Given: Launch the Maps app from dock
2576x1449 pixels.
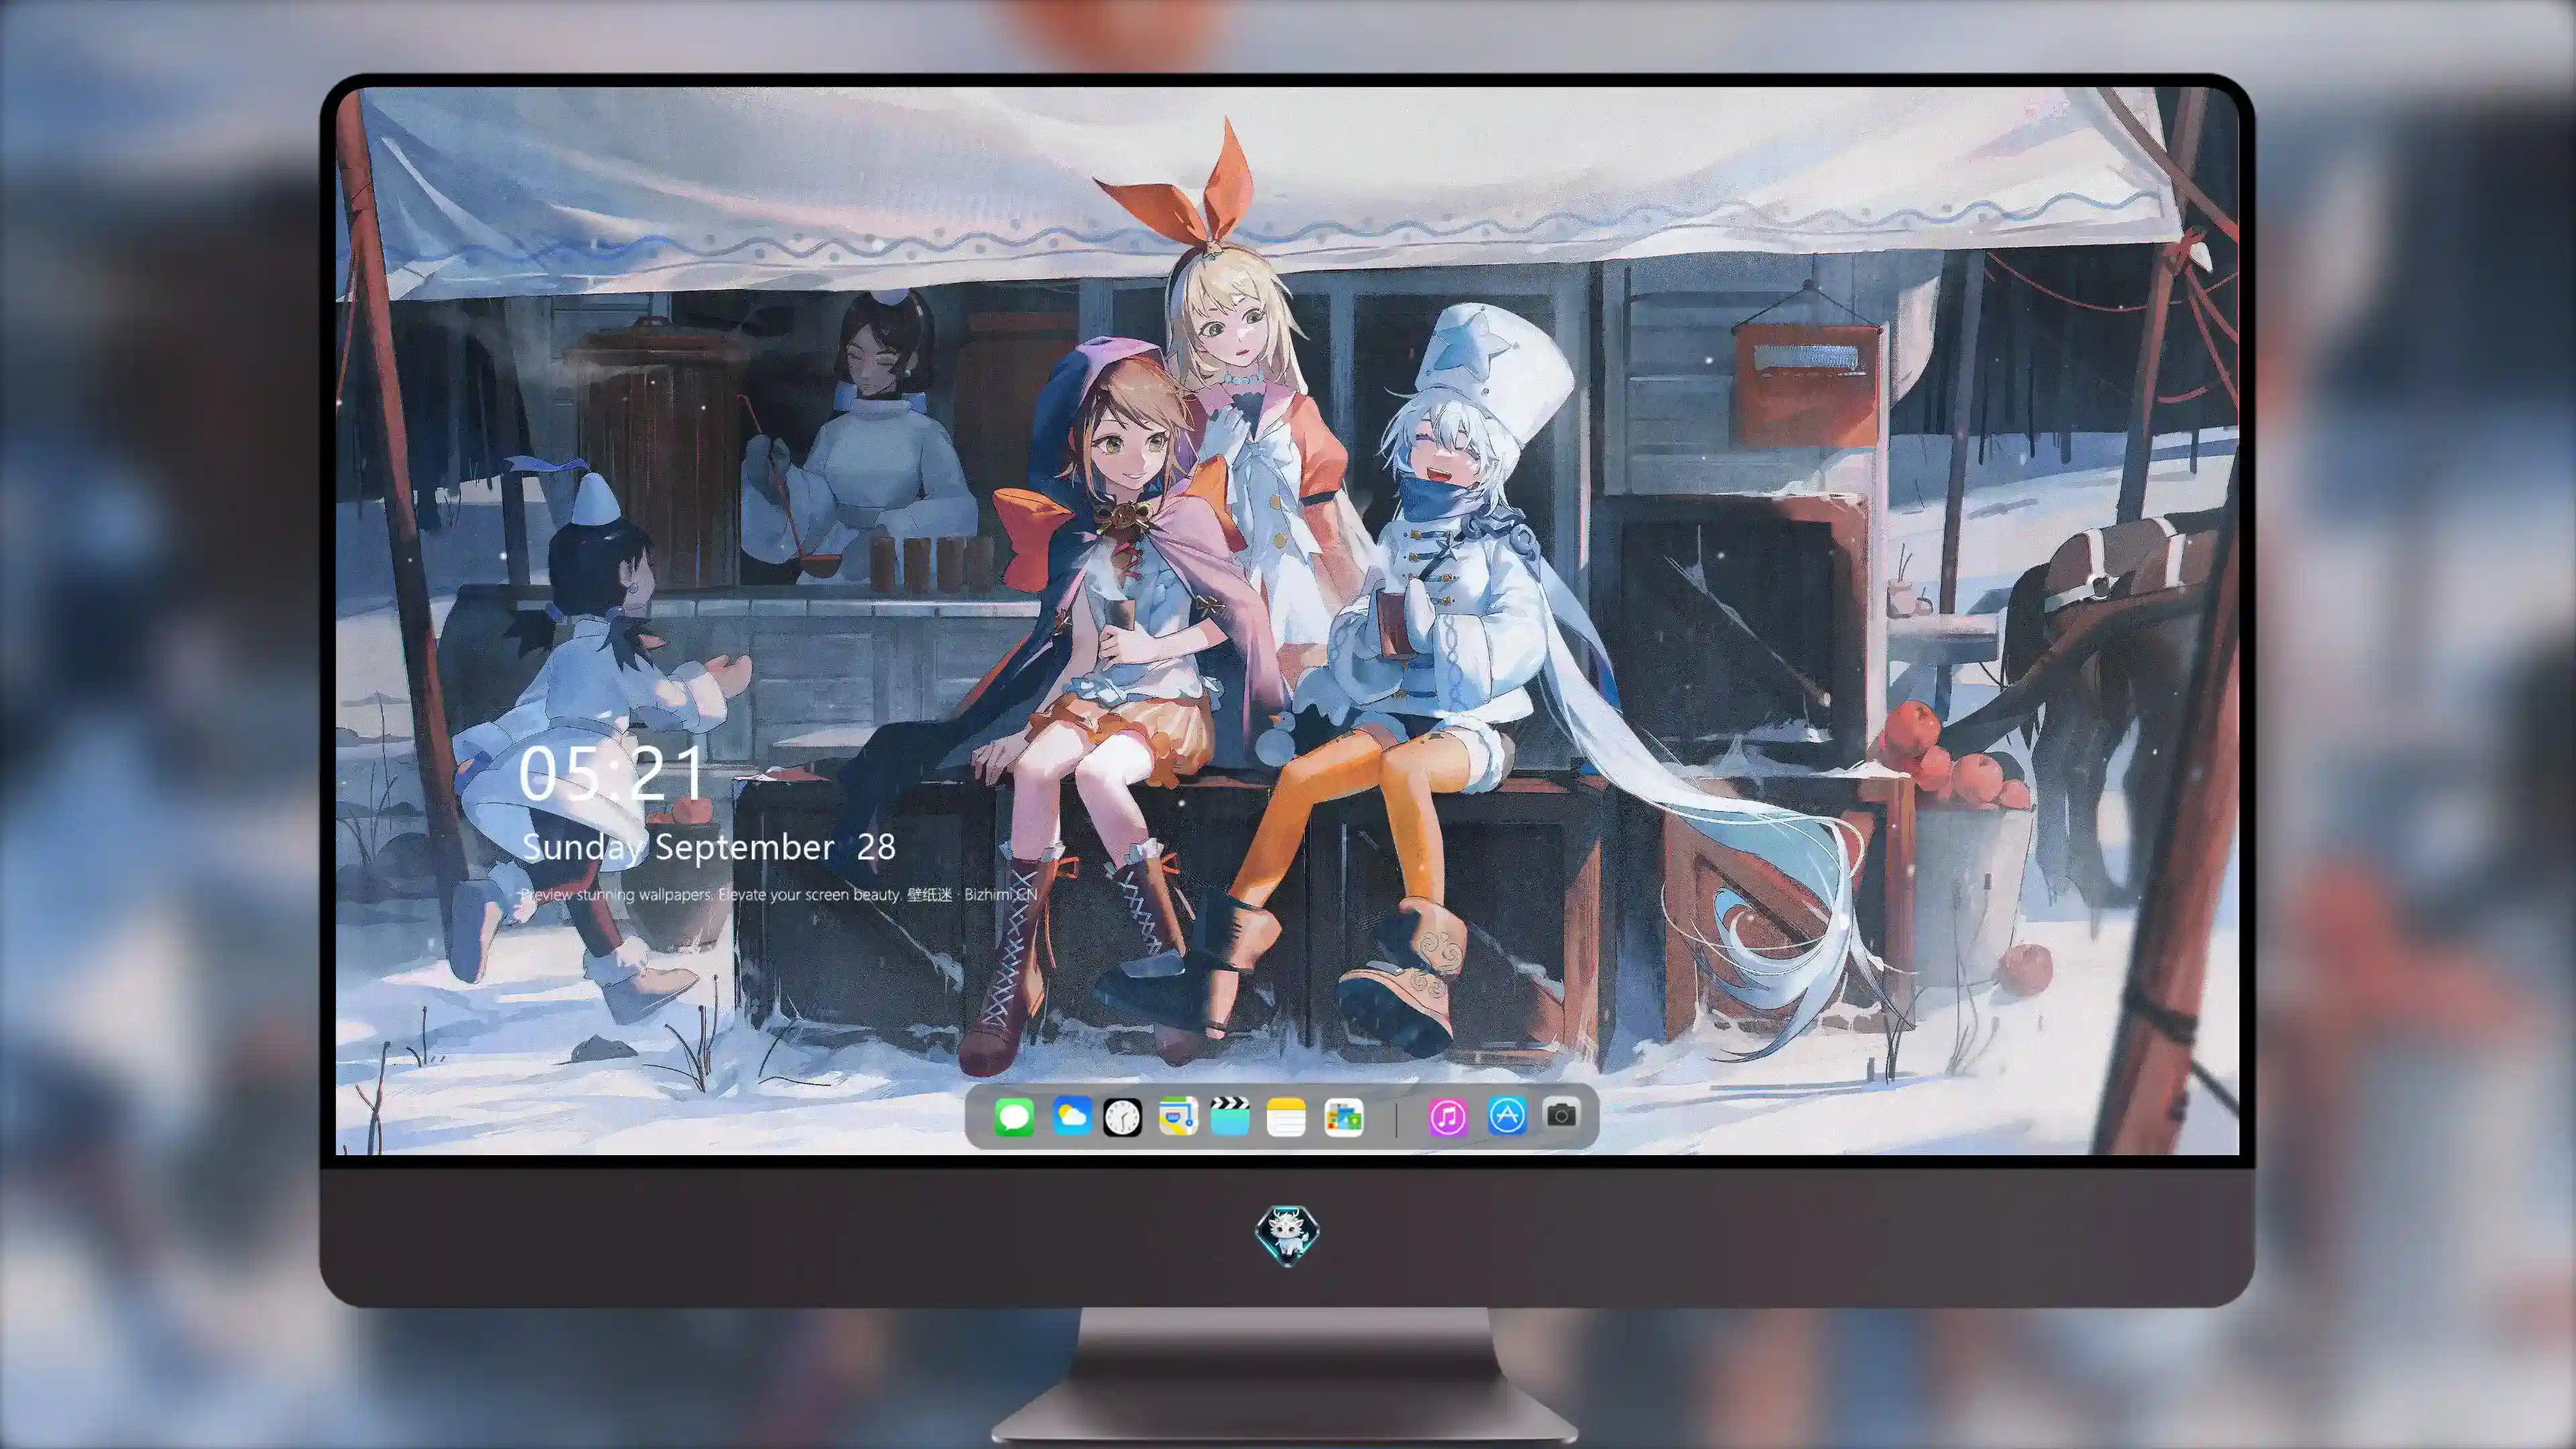Looking at the screenshot, I should pyautogui.click(x=1178, y=1116).
